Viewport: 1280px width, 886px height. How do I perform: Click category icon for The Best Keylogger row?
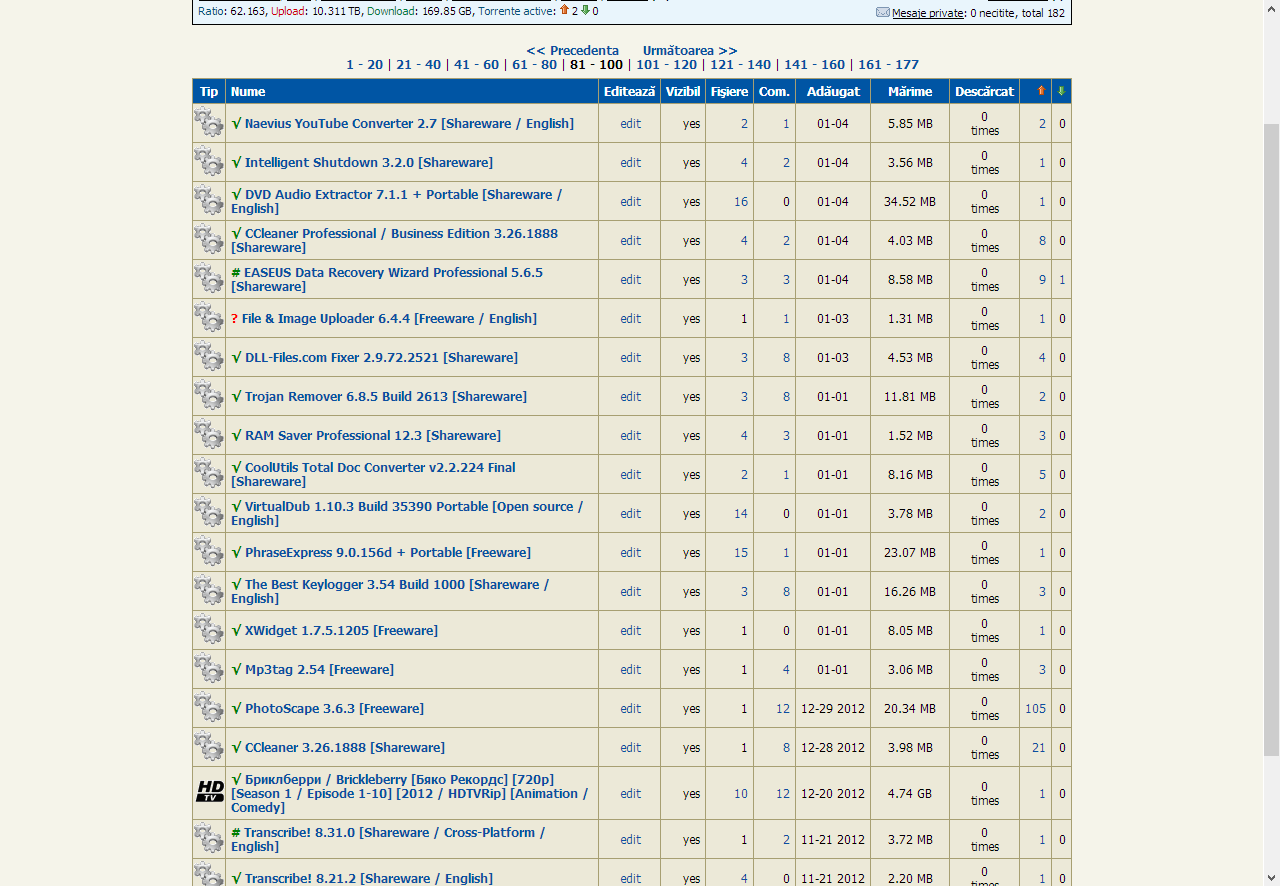pos(209,591)
